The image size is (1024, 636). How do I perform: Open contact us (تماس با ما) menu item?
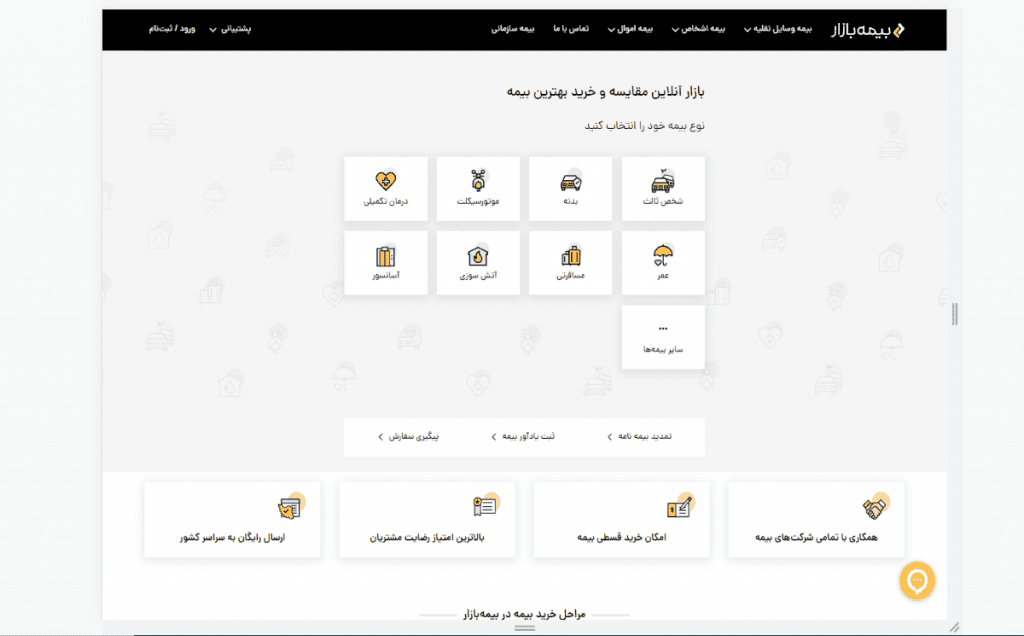[x=571, y=29]
